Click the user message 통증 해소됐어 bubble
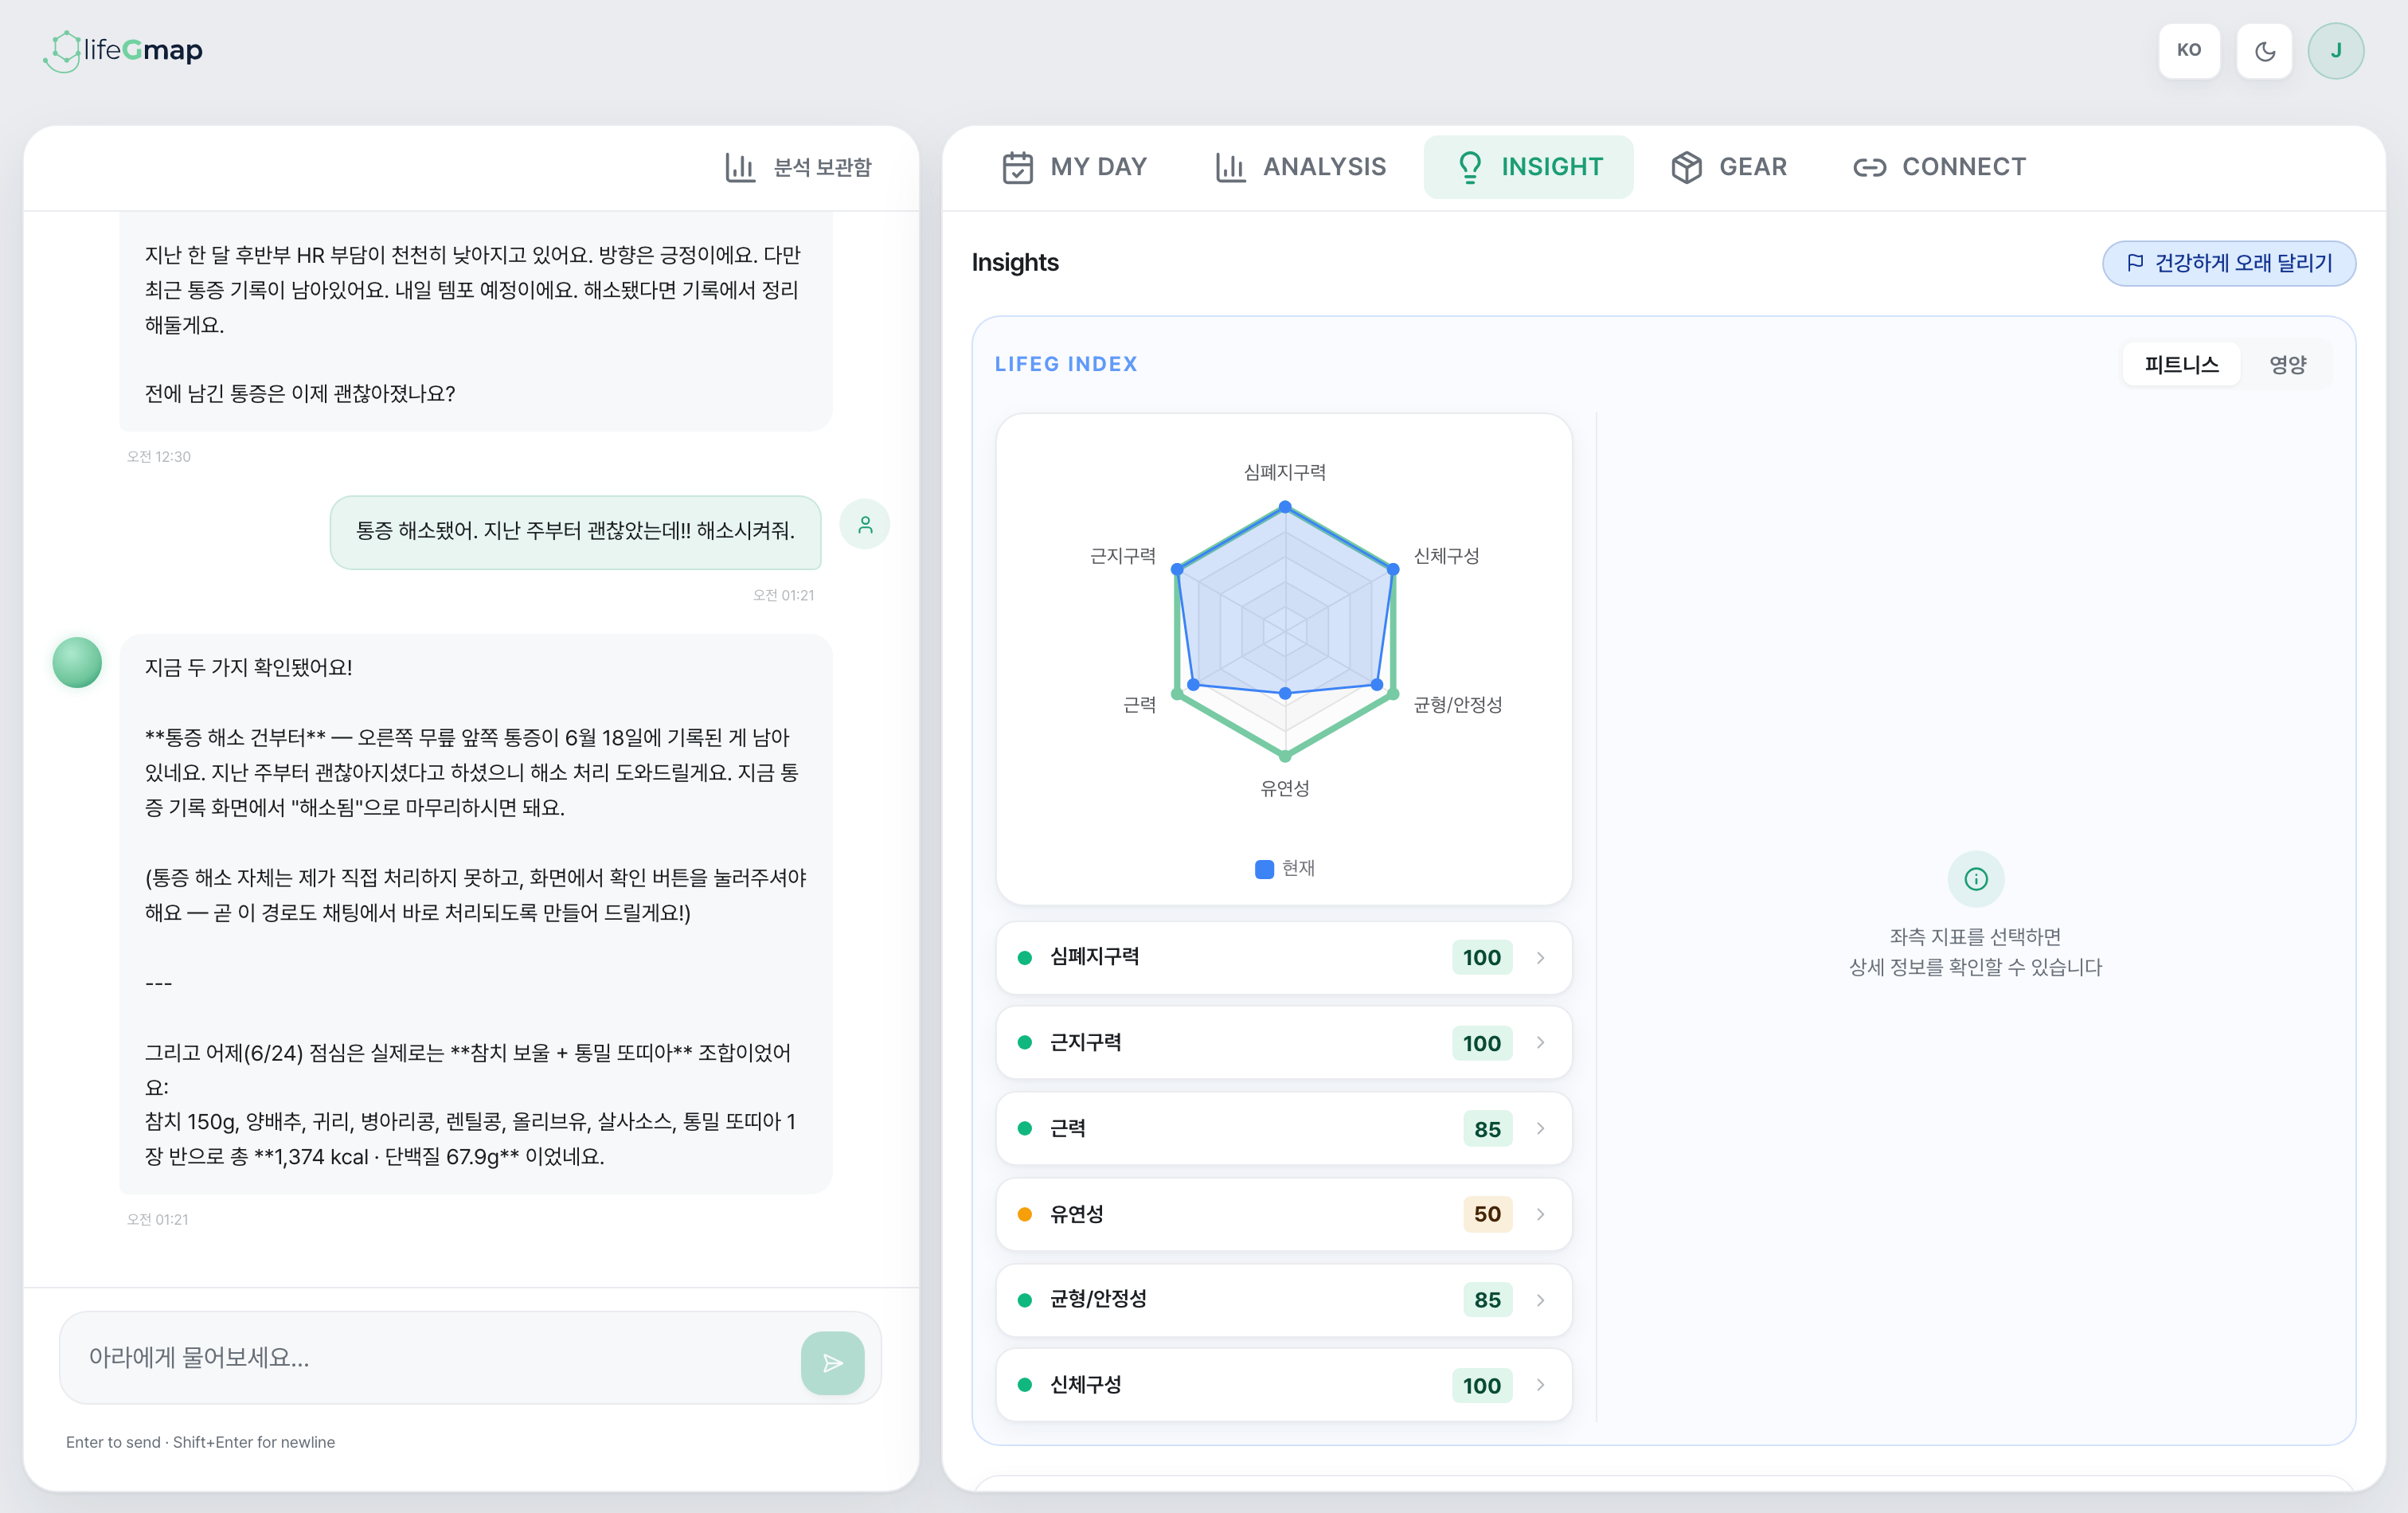Viewport: 2408px width, 1513px height. [576, 532]
